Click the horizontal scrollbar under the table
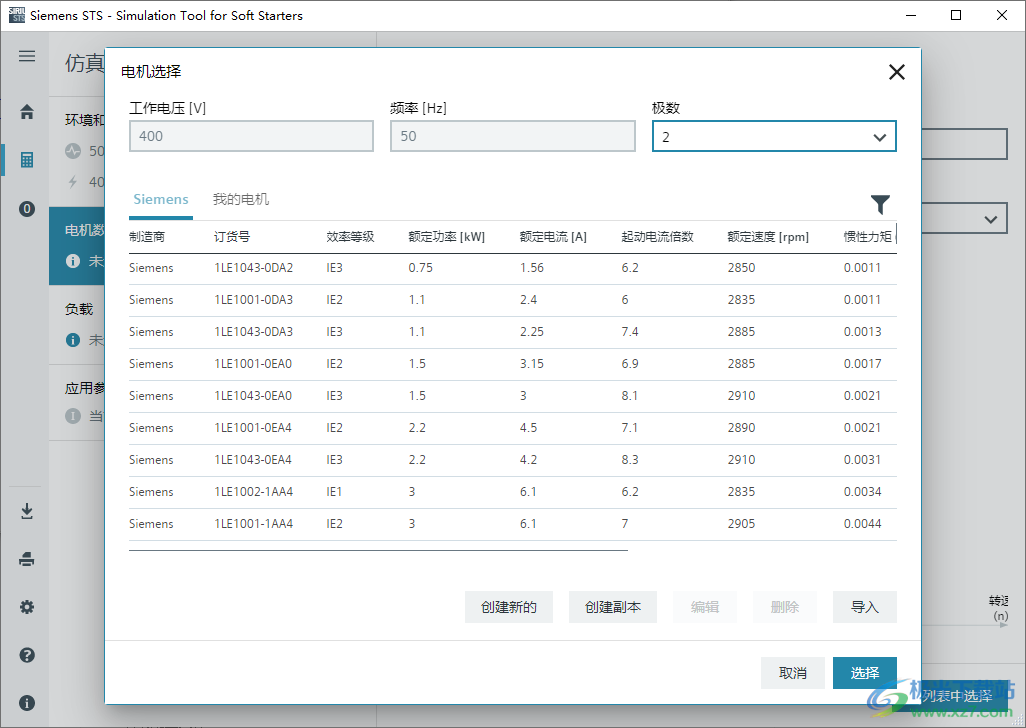 pos(378,551)
